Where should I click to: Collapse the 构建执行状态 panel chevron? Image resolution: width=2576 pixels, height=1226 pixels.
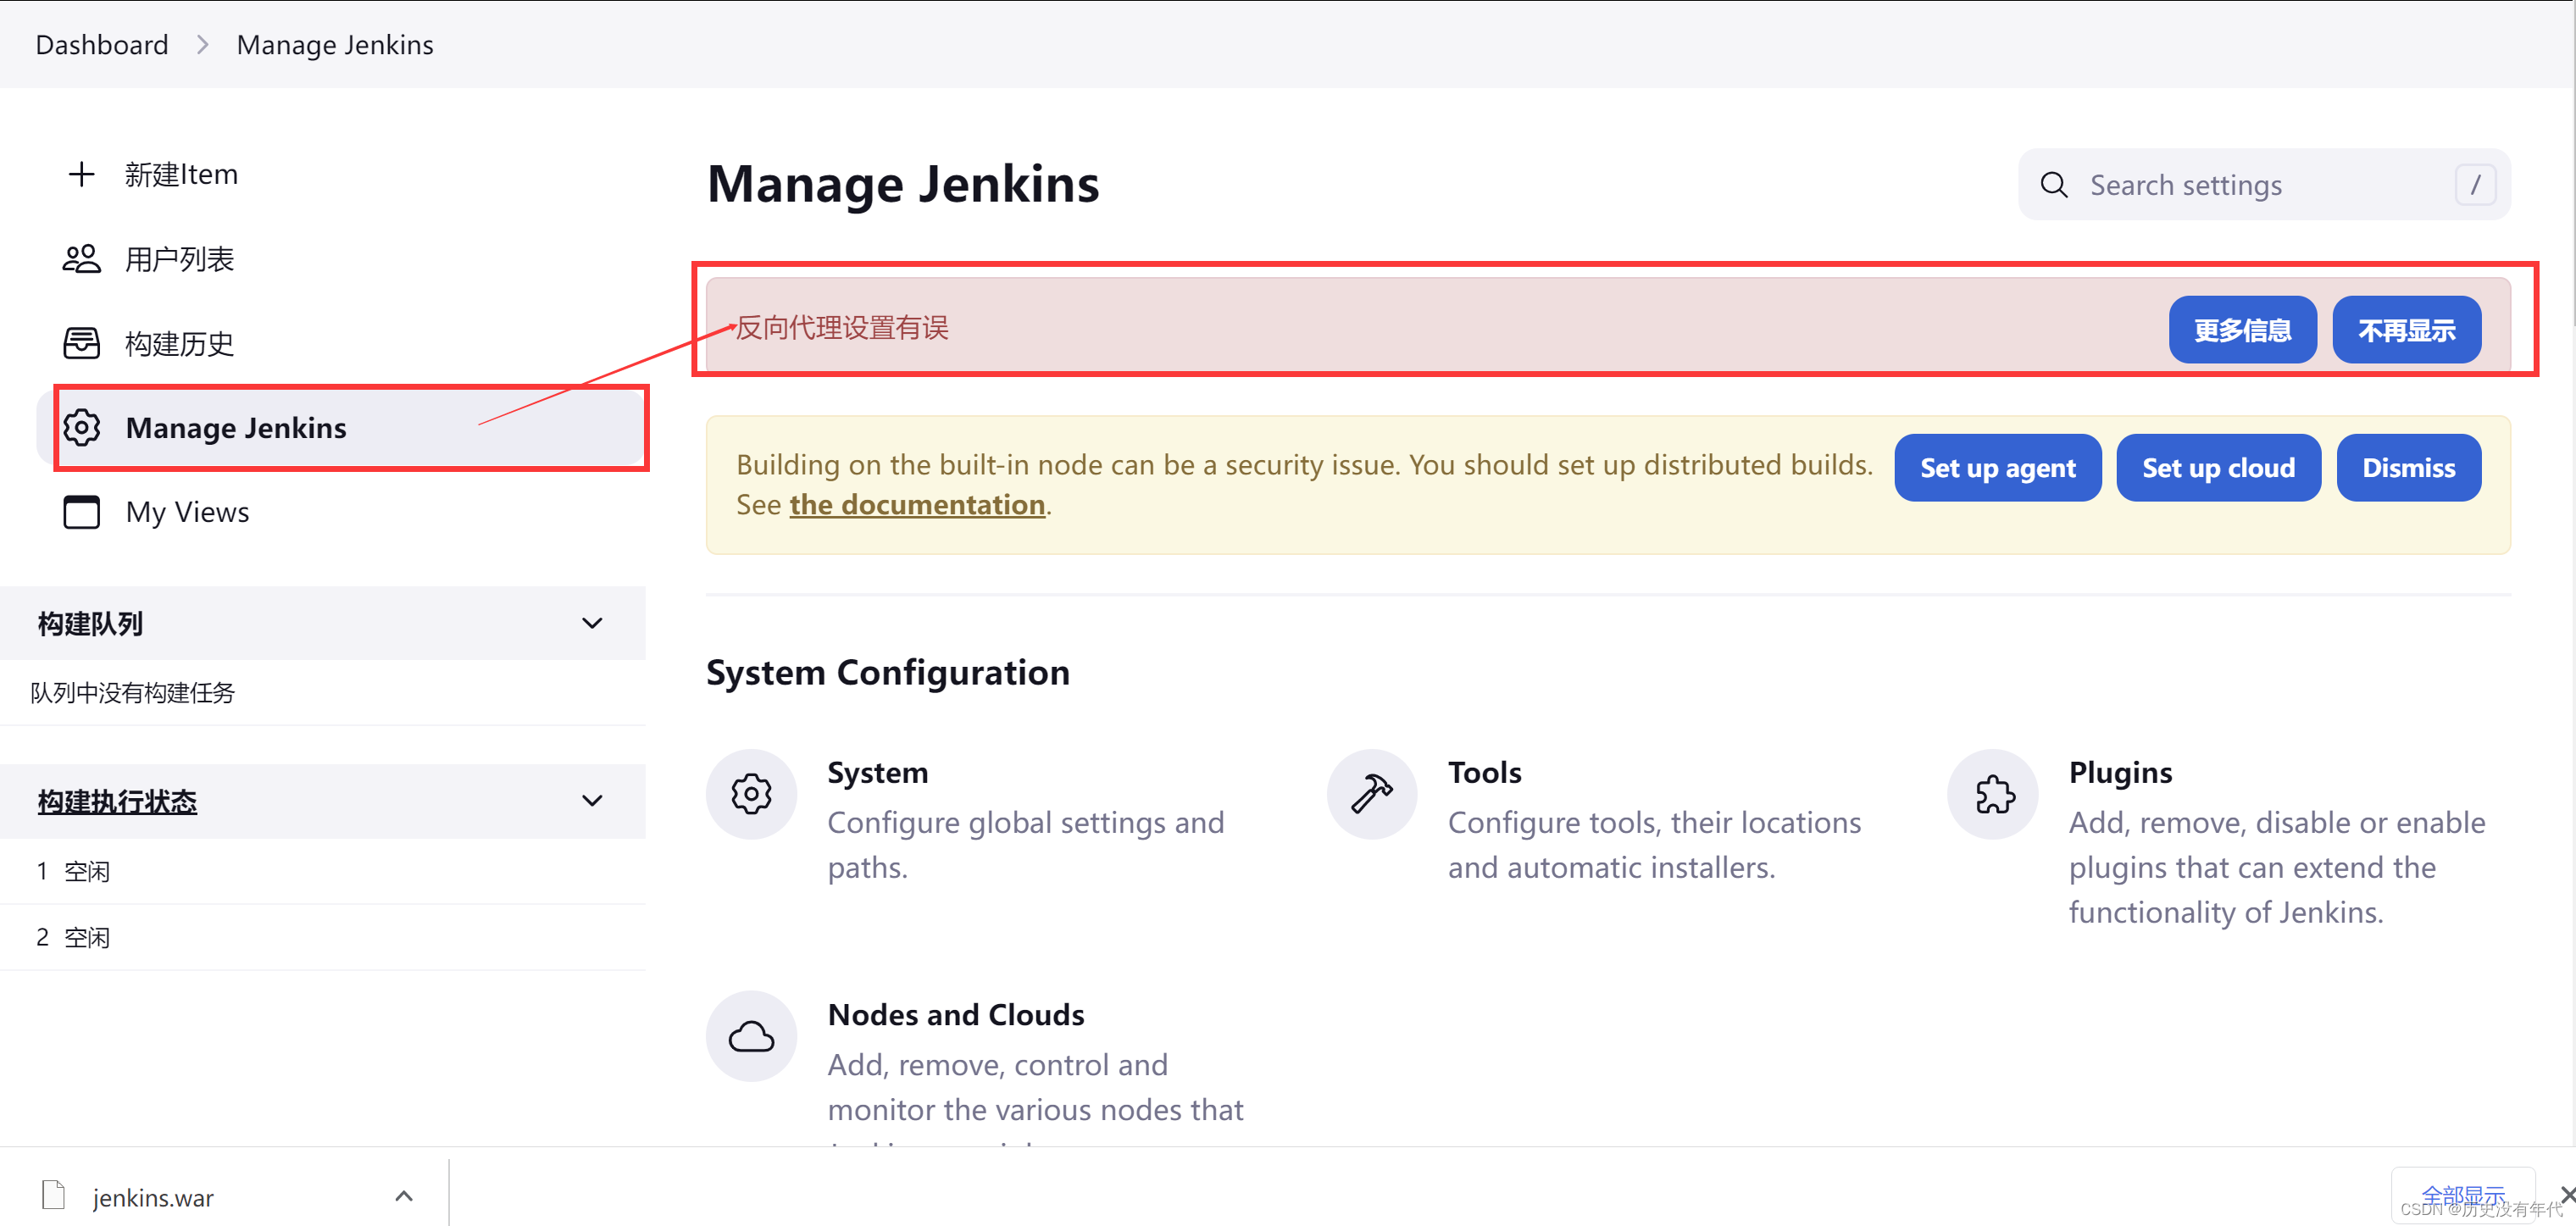click(592, 801)
